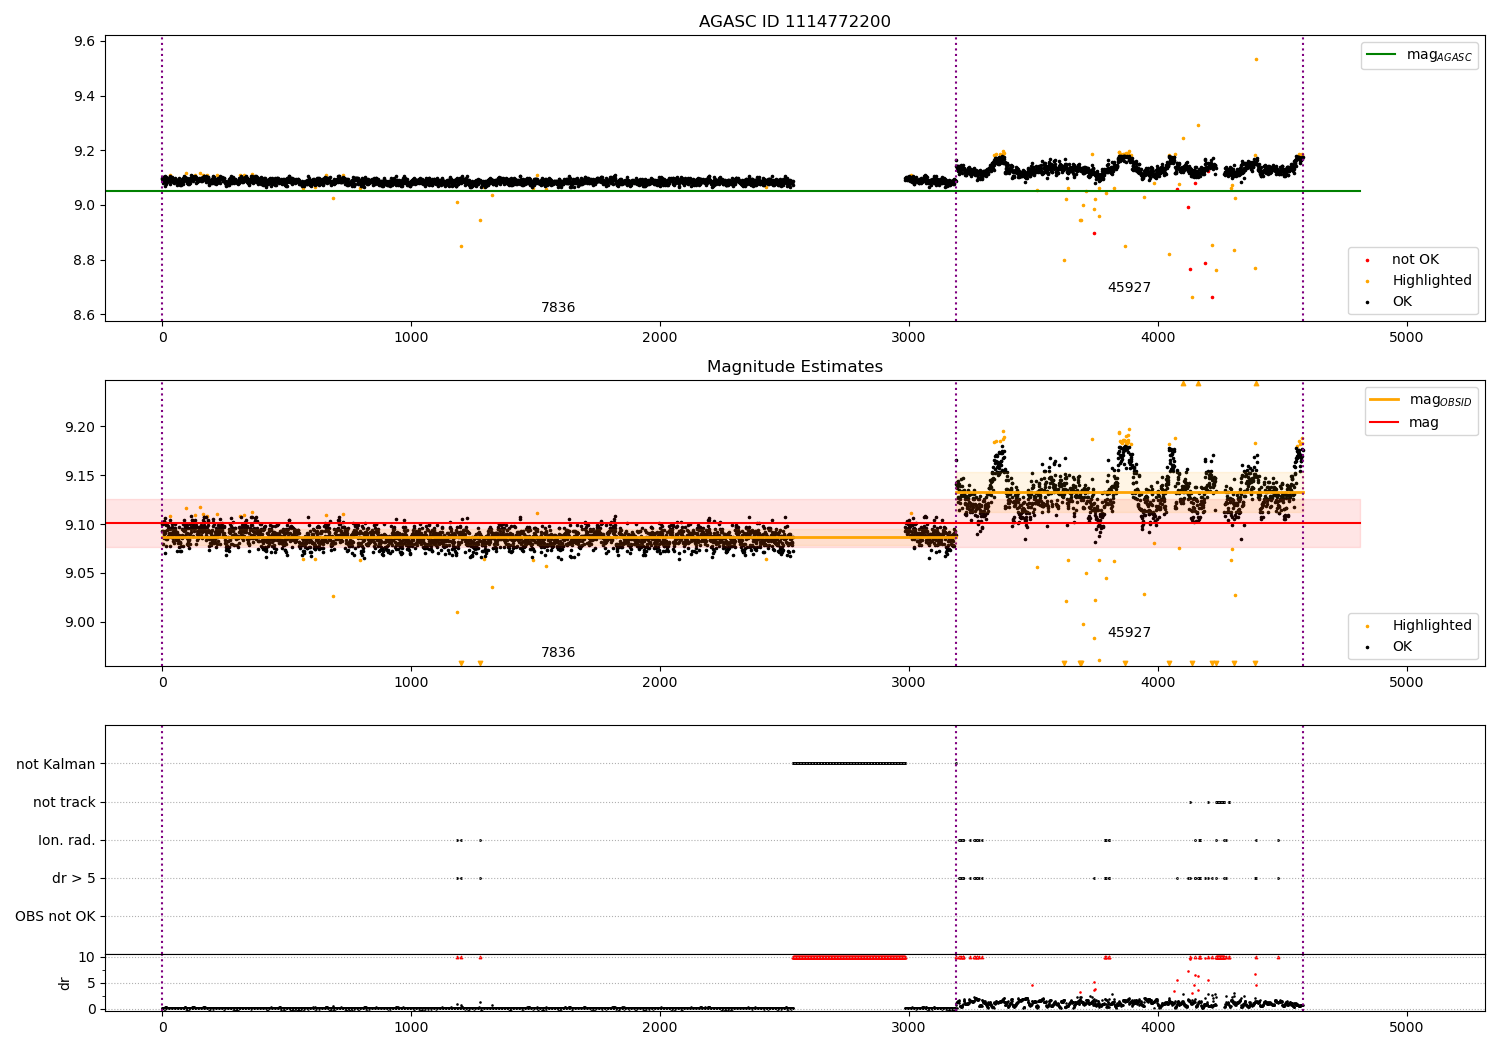1500x1050 pixels.
Task: Click the 'Ion. rad.' axis label
Action: [67, 840]
